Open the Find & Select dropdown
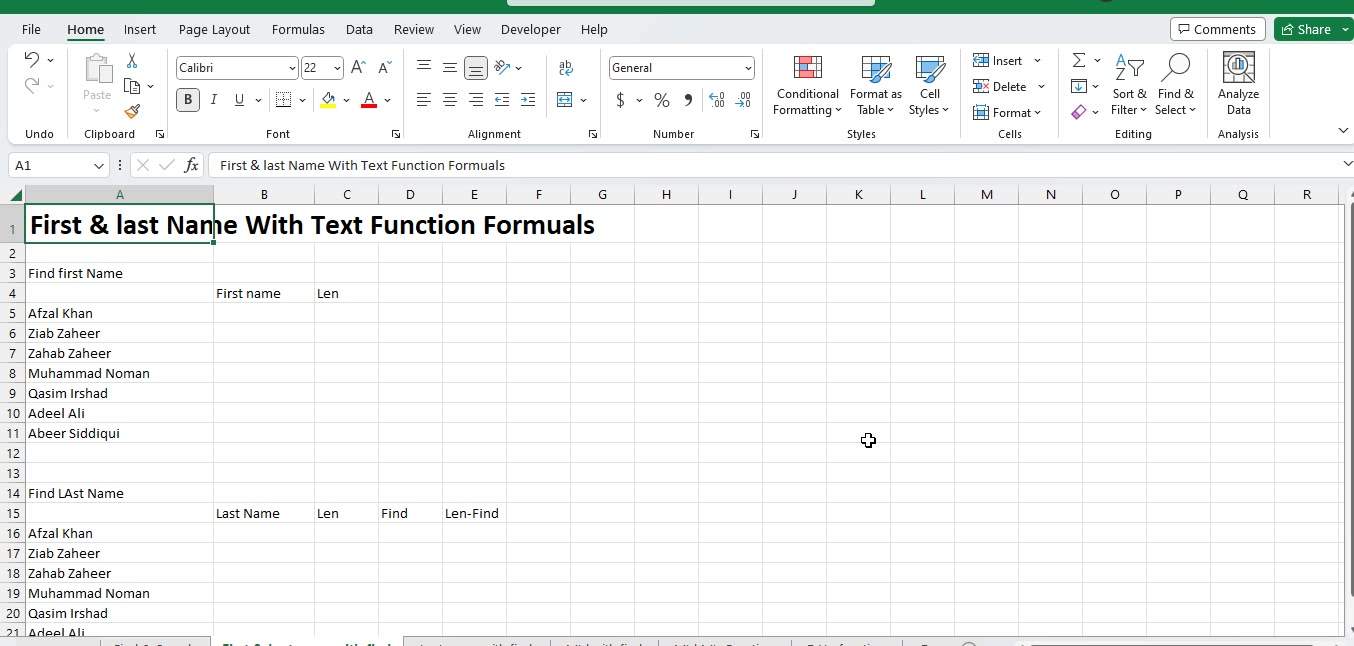This screenshot has width=1354, height=646. point(1176,85)
